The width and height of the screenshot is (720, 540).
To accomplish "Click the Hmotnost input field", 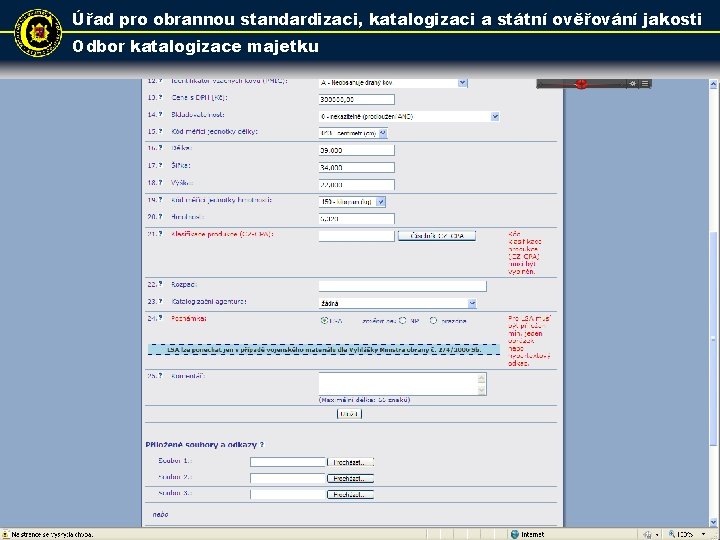I will [357, 219].
